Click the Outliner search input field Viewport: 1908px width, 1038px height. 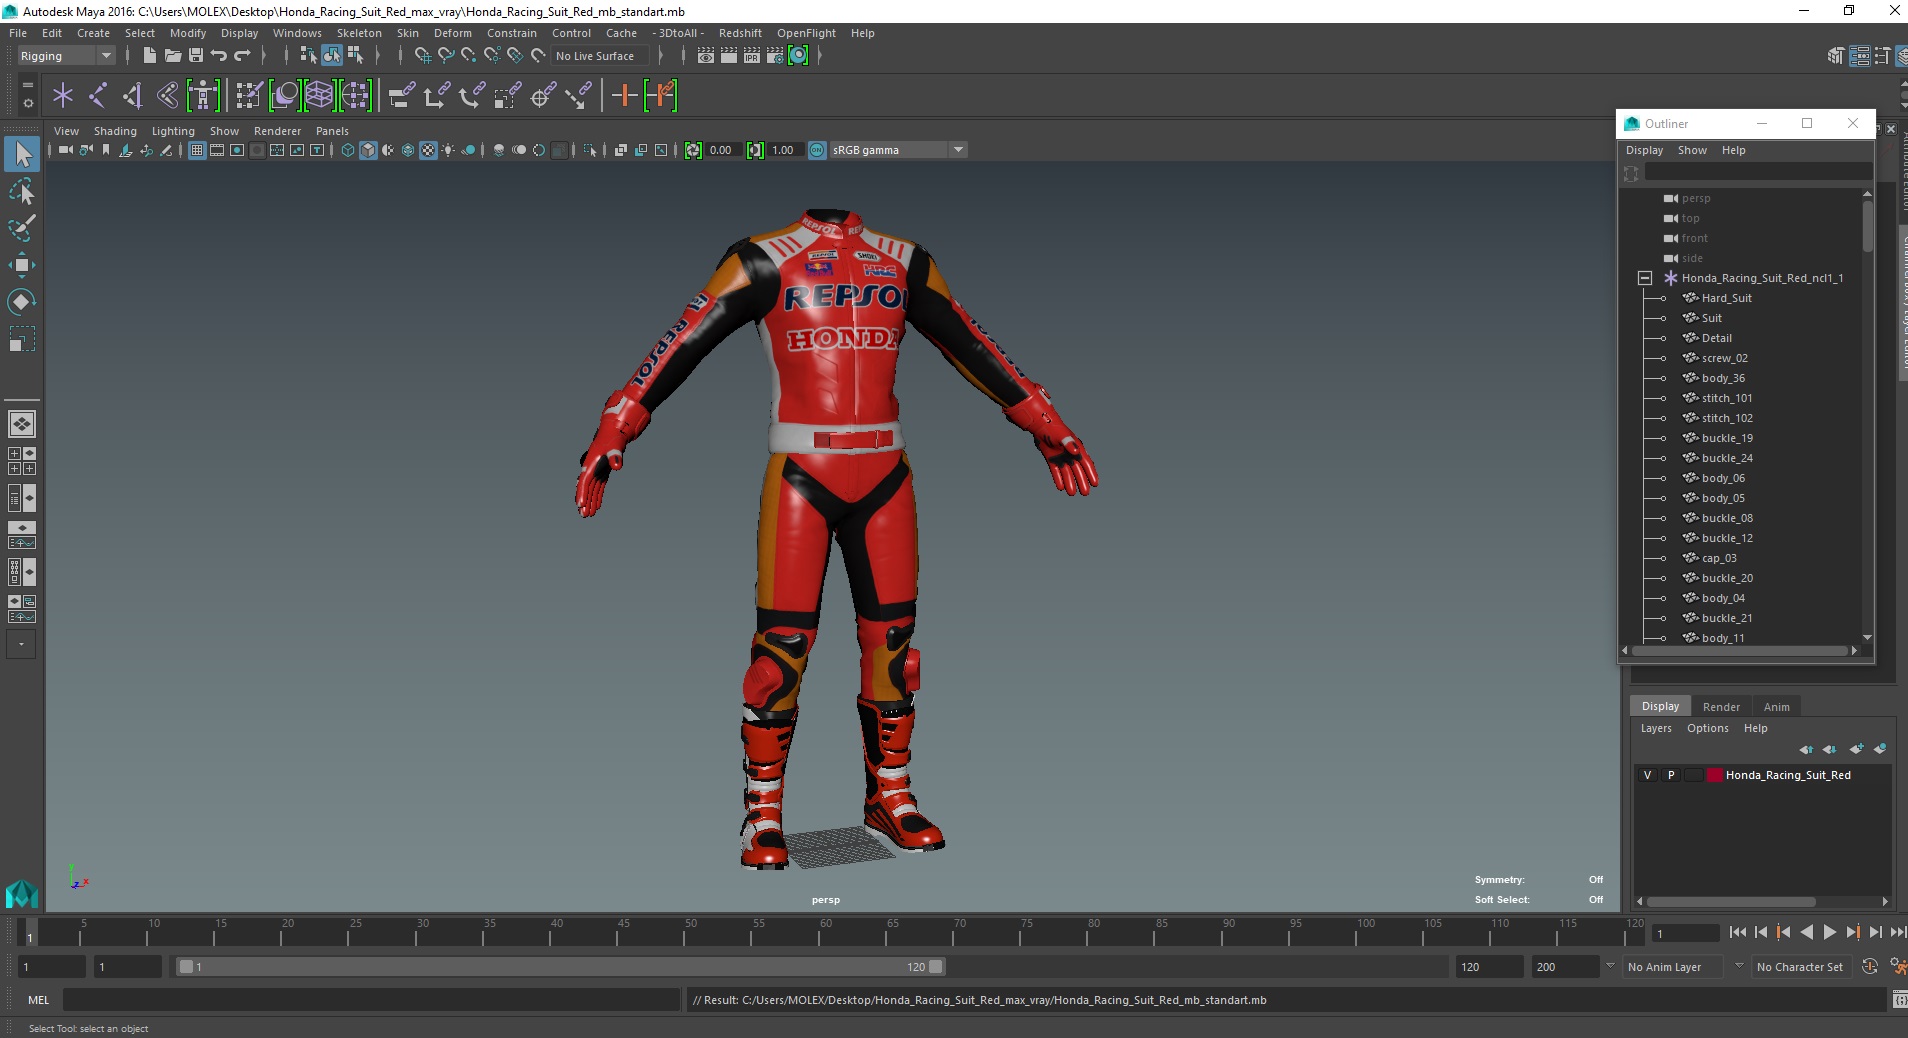coord(1758,173)
